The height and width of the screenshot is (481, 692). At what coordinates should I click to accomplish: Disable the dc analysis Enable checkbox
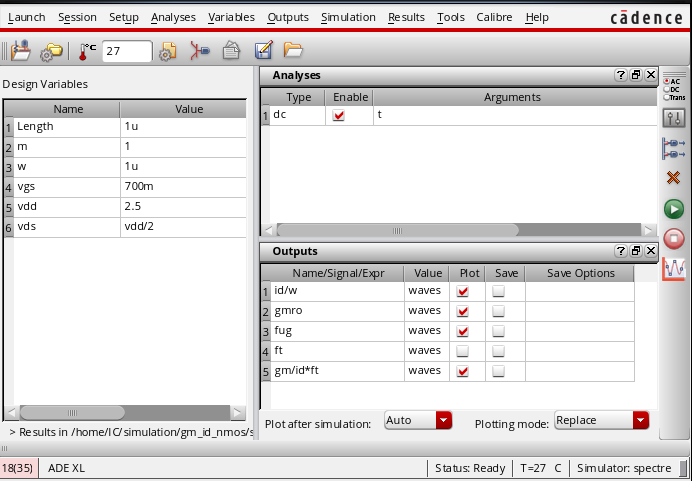point(339,116)
